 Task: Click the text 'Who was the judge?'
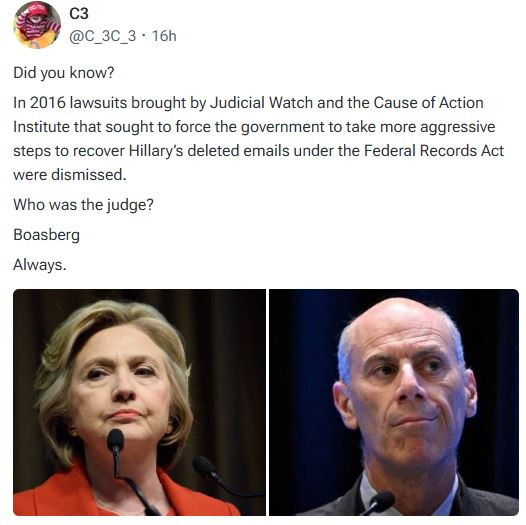point(83,205)
